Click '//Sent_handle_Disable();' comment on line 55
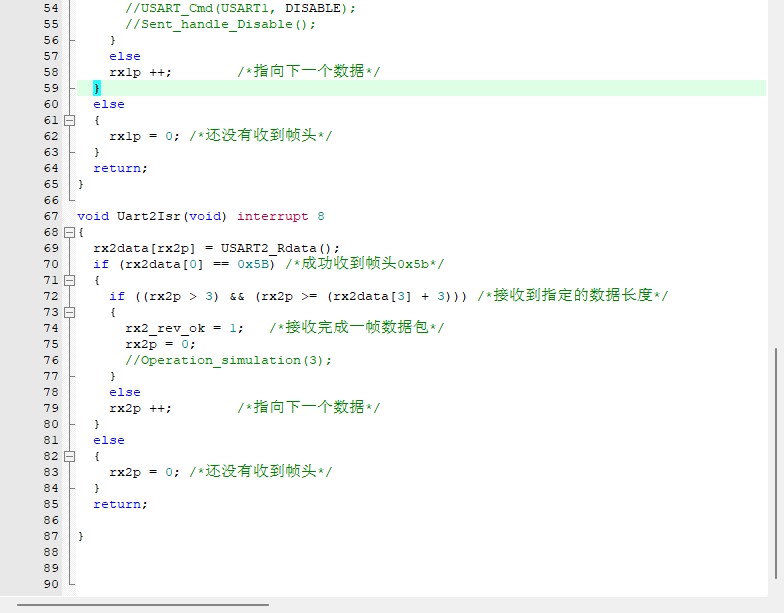784x613 pixels. coord(220,24)
